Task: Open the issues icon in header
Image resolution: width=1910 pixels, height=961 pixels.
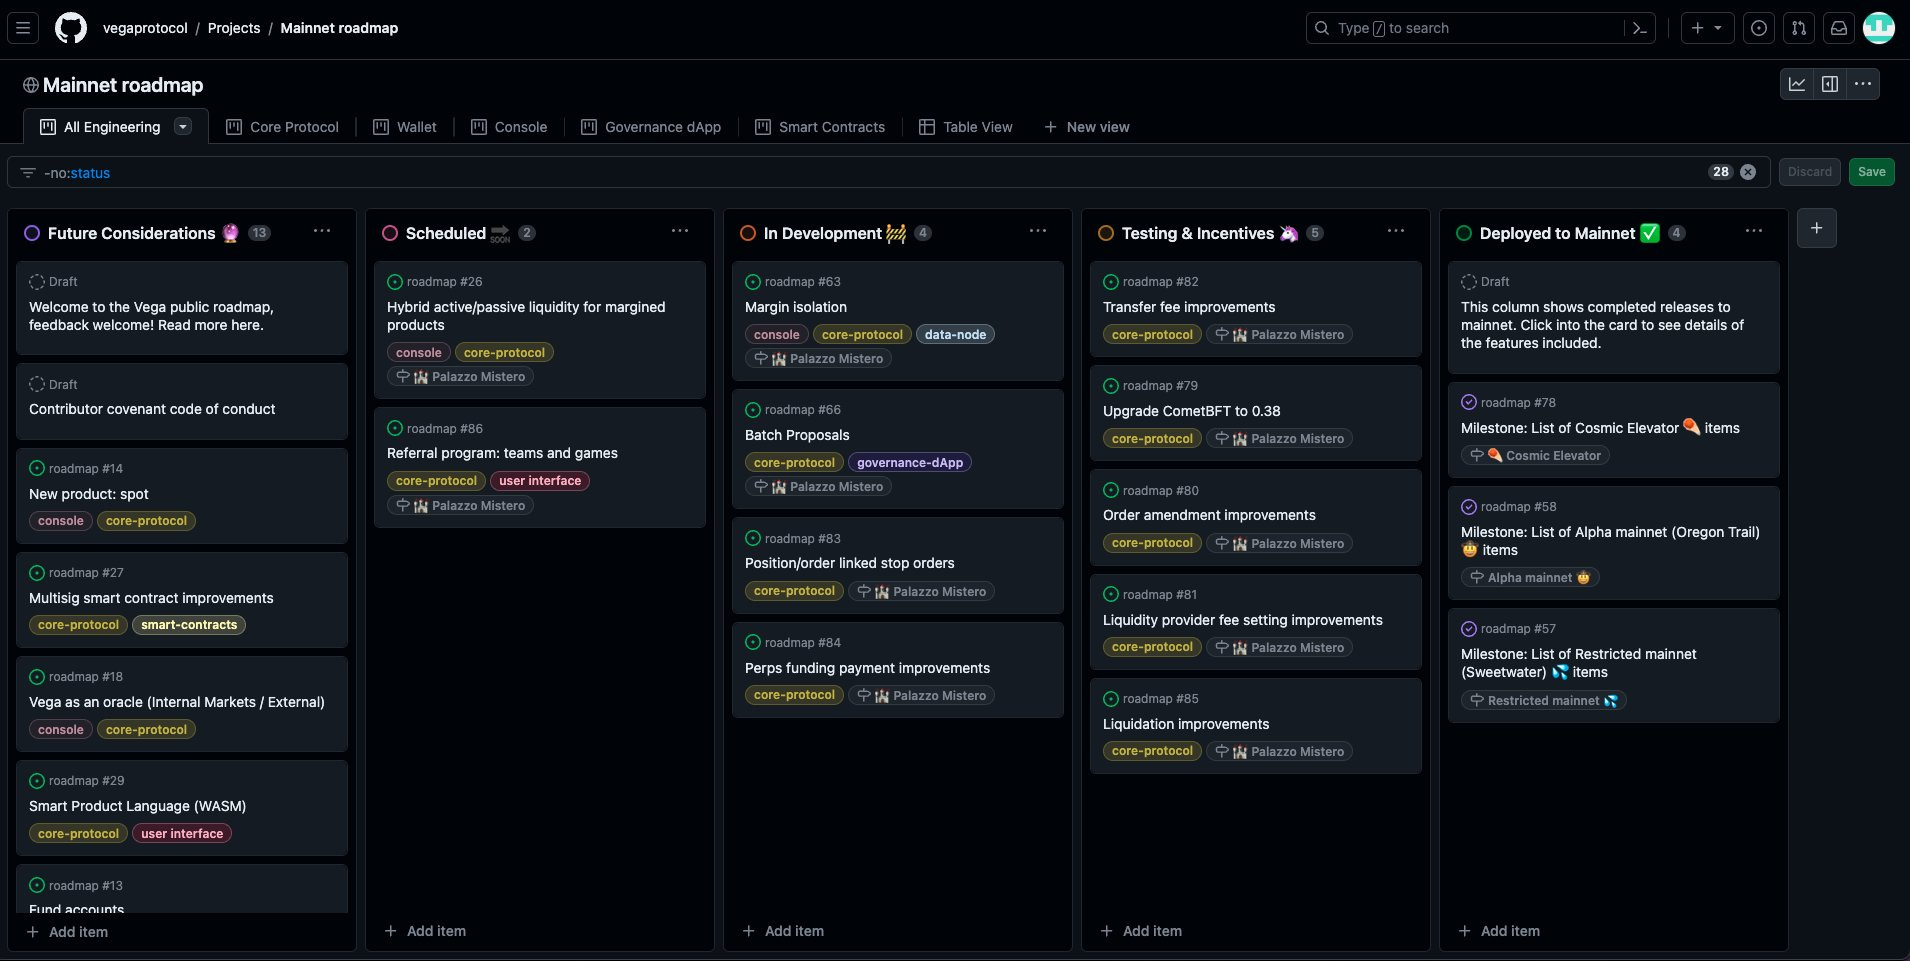Action: (x=1759, y=28)
